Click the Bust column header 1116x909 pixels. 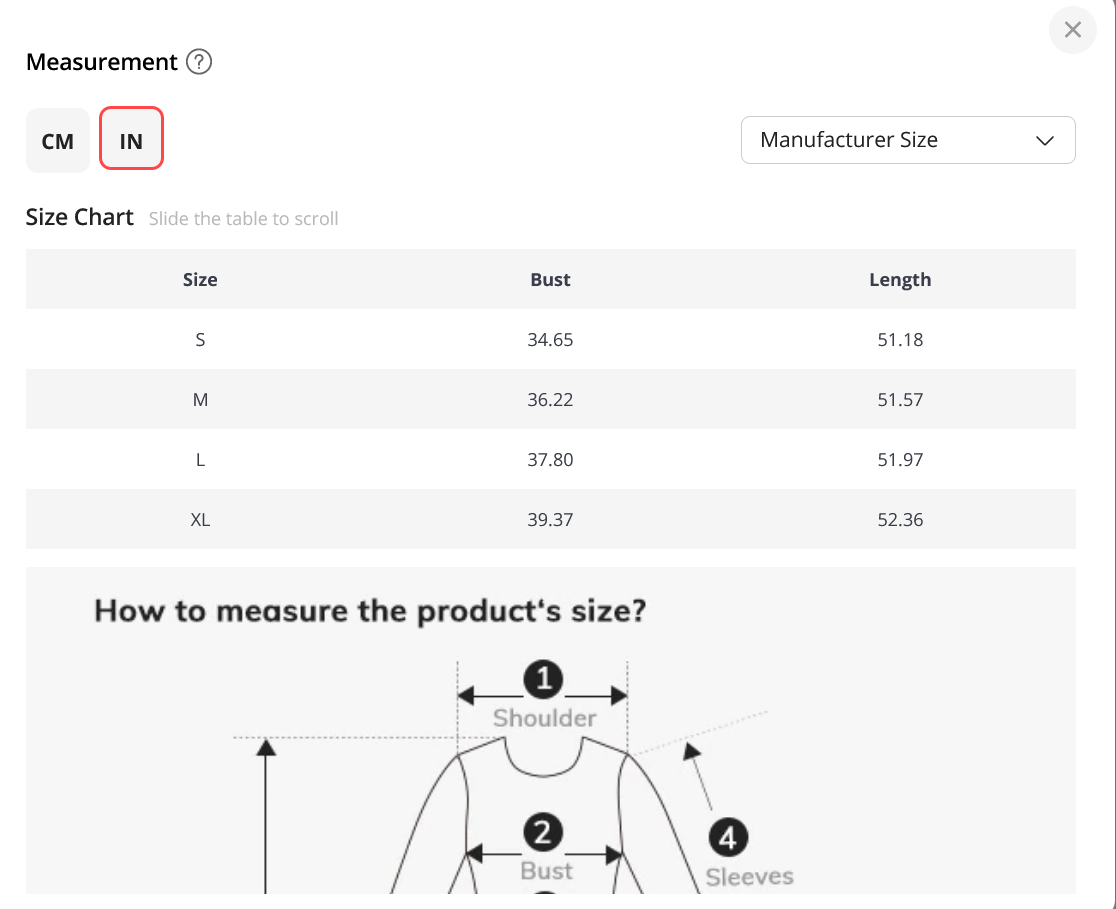pyautogui.click(x=550, y=280)
